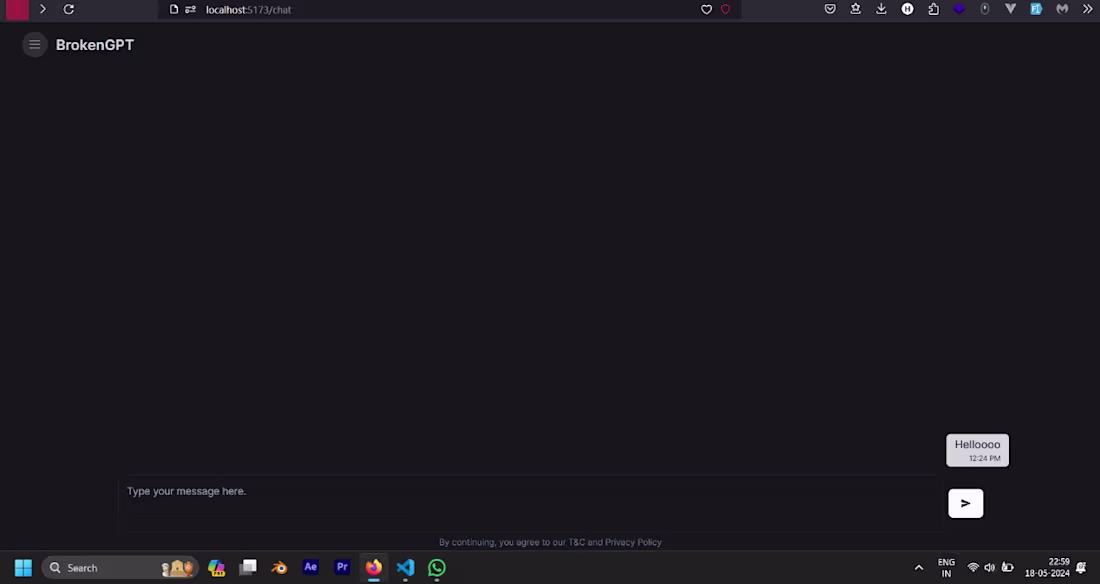Click the pink heart extension icon
This screenshot has width=1100, height=584.
pos(727,9)
